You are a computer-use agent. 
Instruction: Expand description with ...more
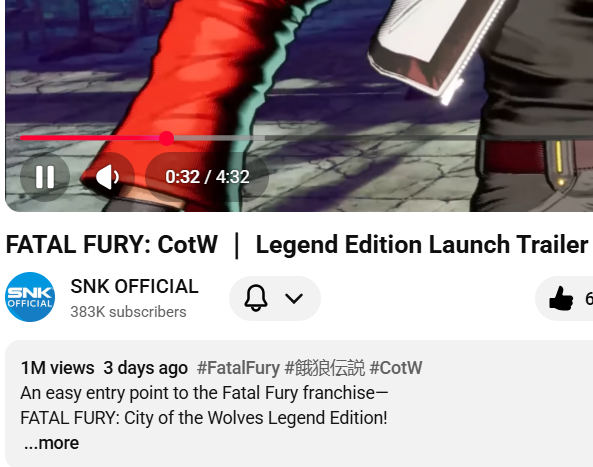(x=51, y=443)
